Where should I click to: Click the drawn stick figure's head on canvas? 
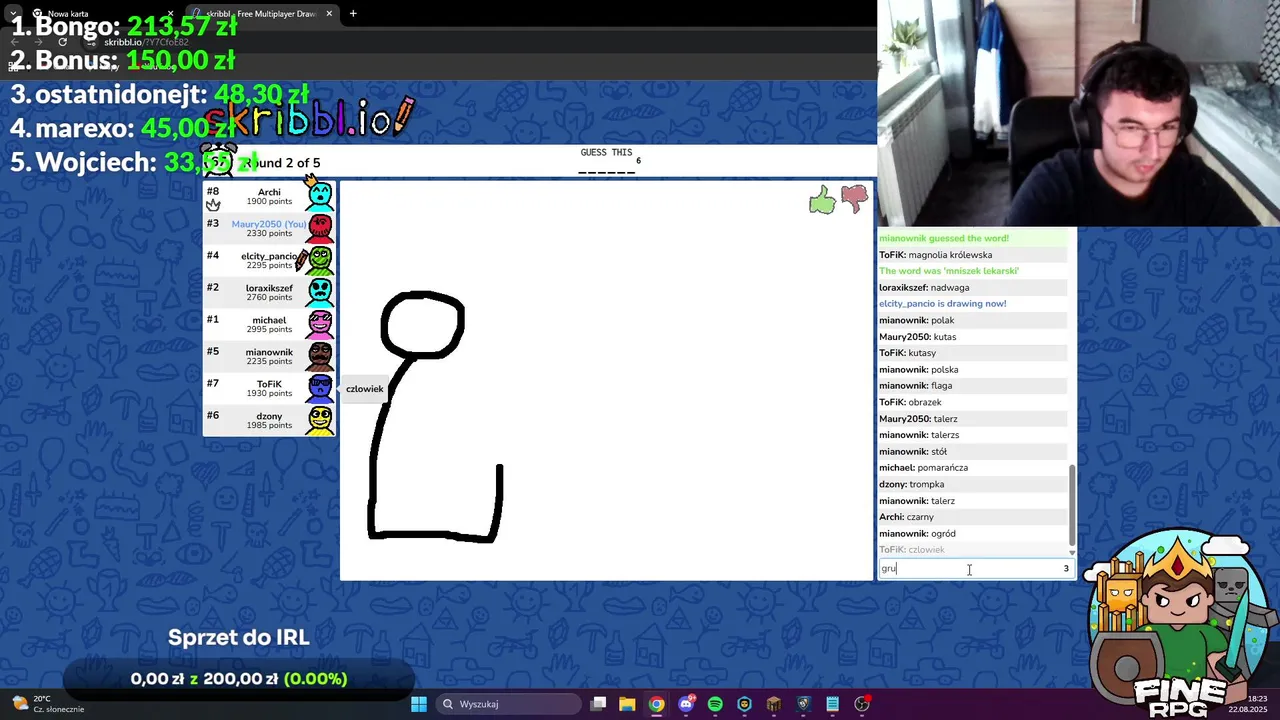[x=422, y=325]
